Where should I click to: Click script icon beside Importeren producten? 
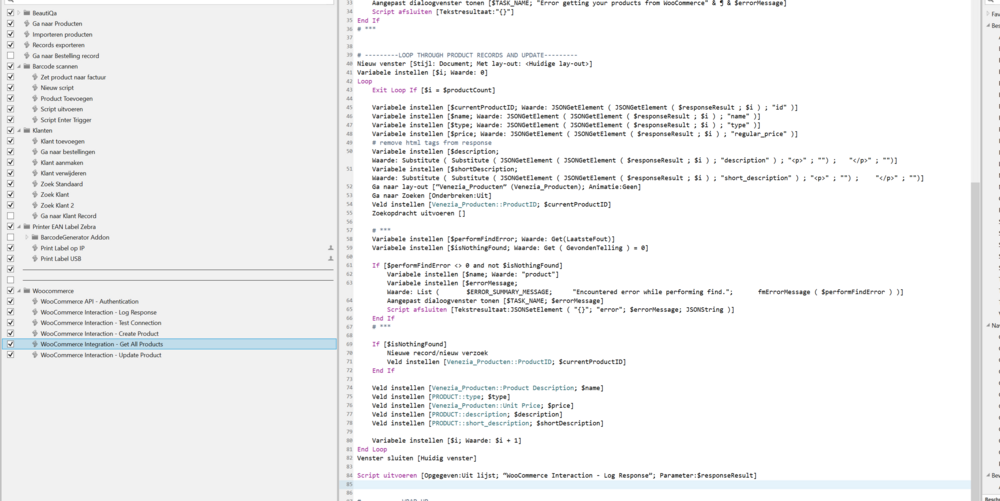tap(27, 34)
